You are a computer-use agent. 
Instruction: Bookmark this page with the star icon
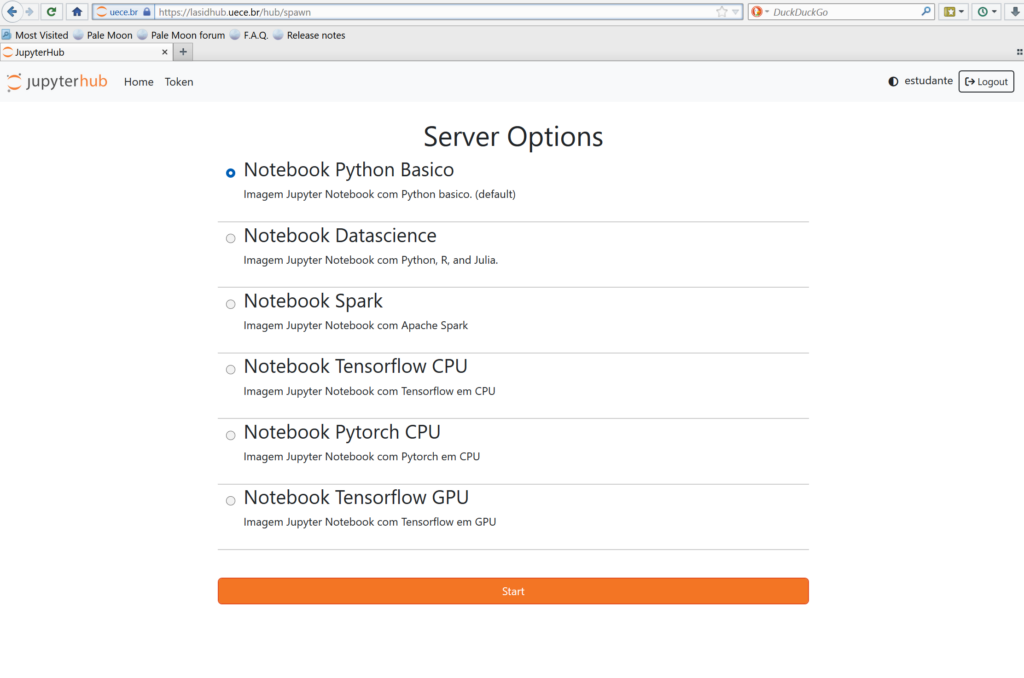point(722,12)
